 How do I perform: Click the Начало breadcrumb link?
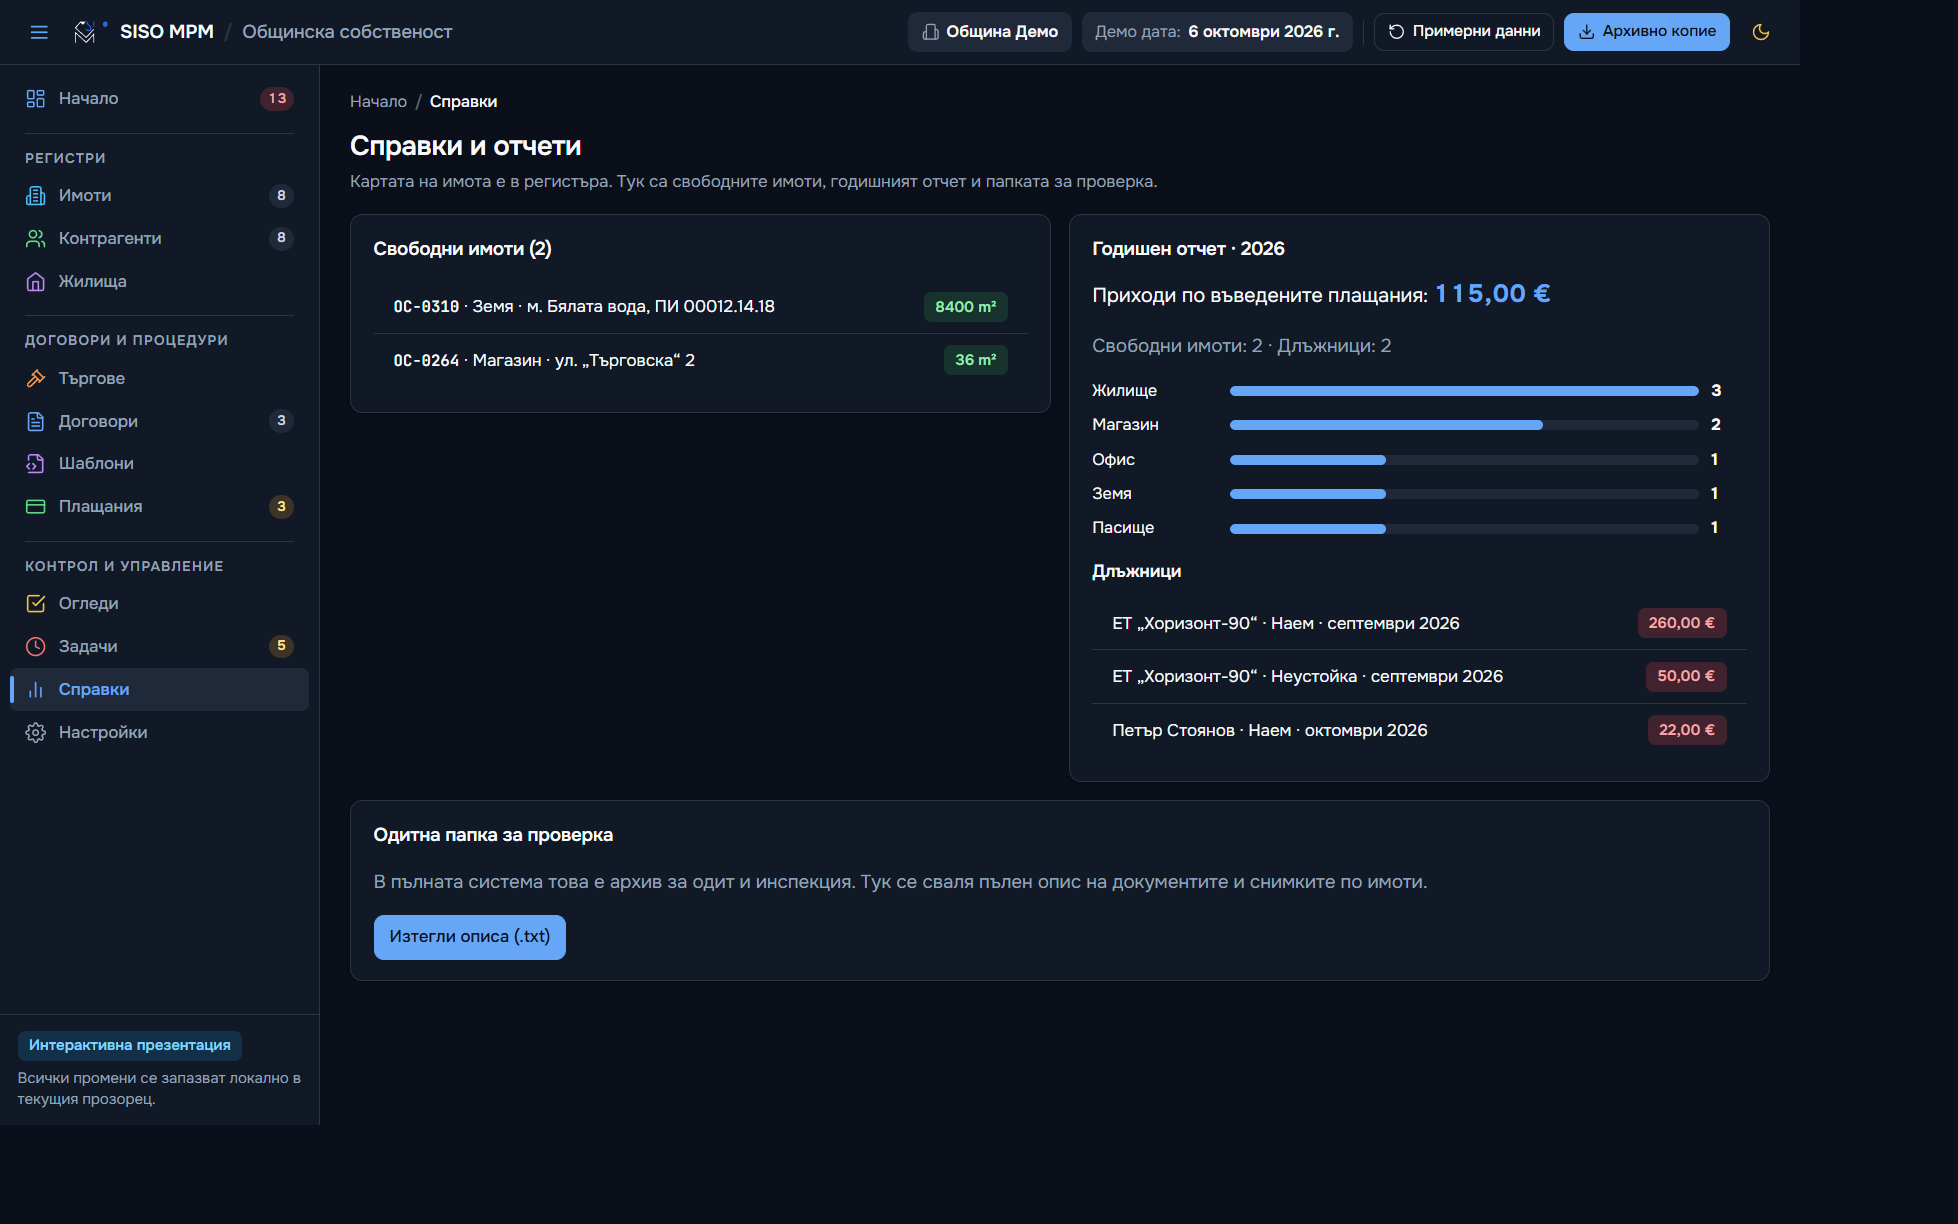378,101
